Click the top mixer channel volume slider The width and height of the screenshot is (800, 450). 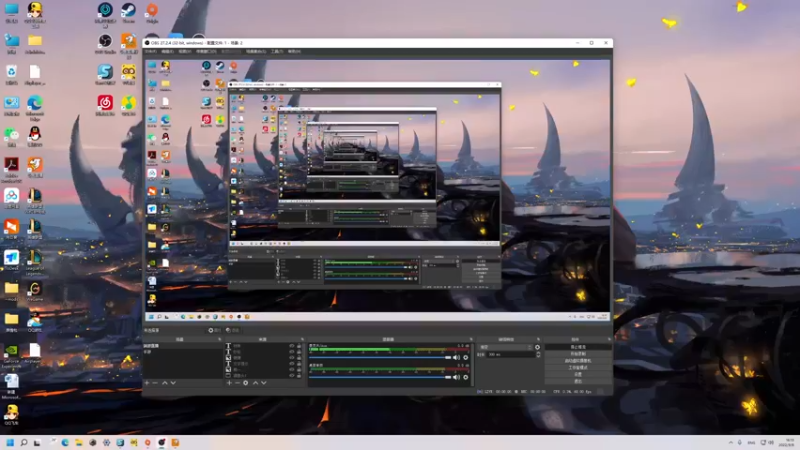coord(380,358)
